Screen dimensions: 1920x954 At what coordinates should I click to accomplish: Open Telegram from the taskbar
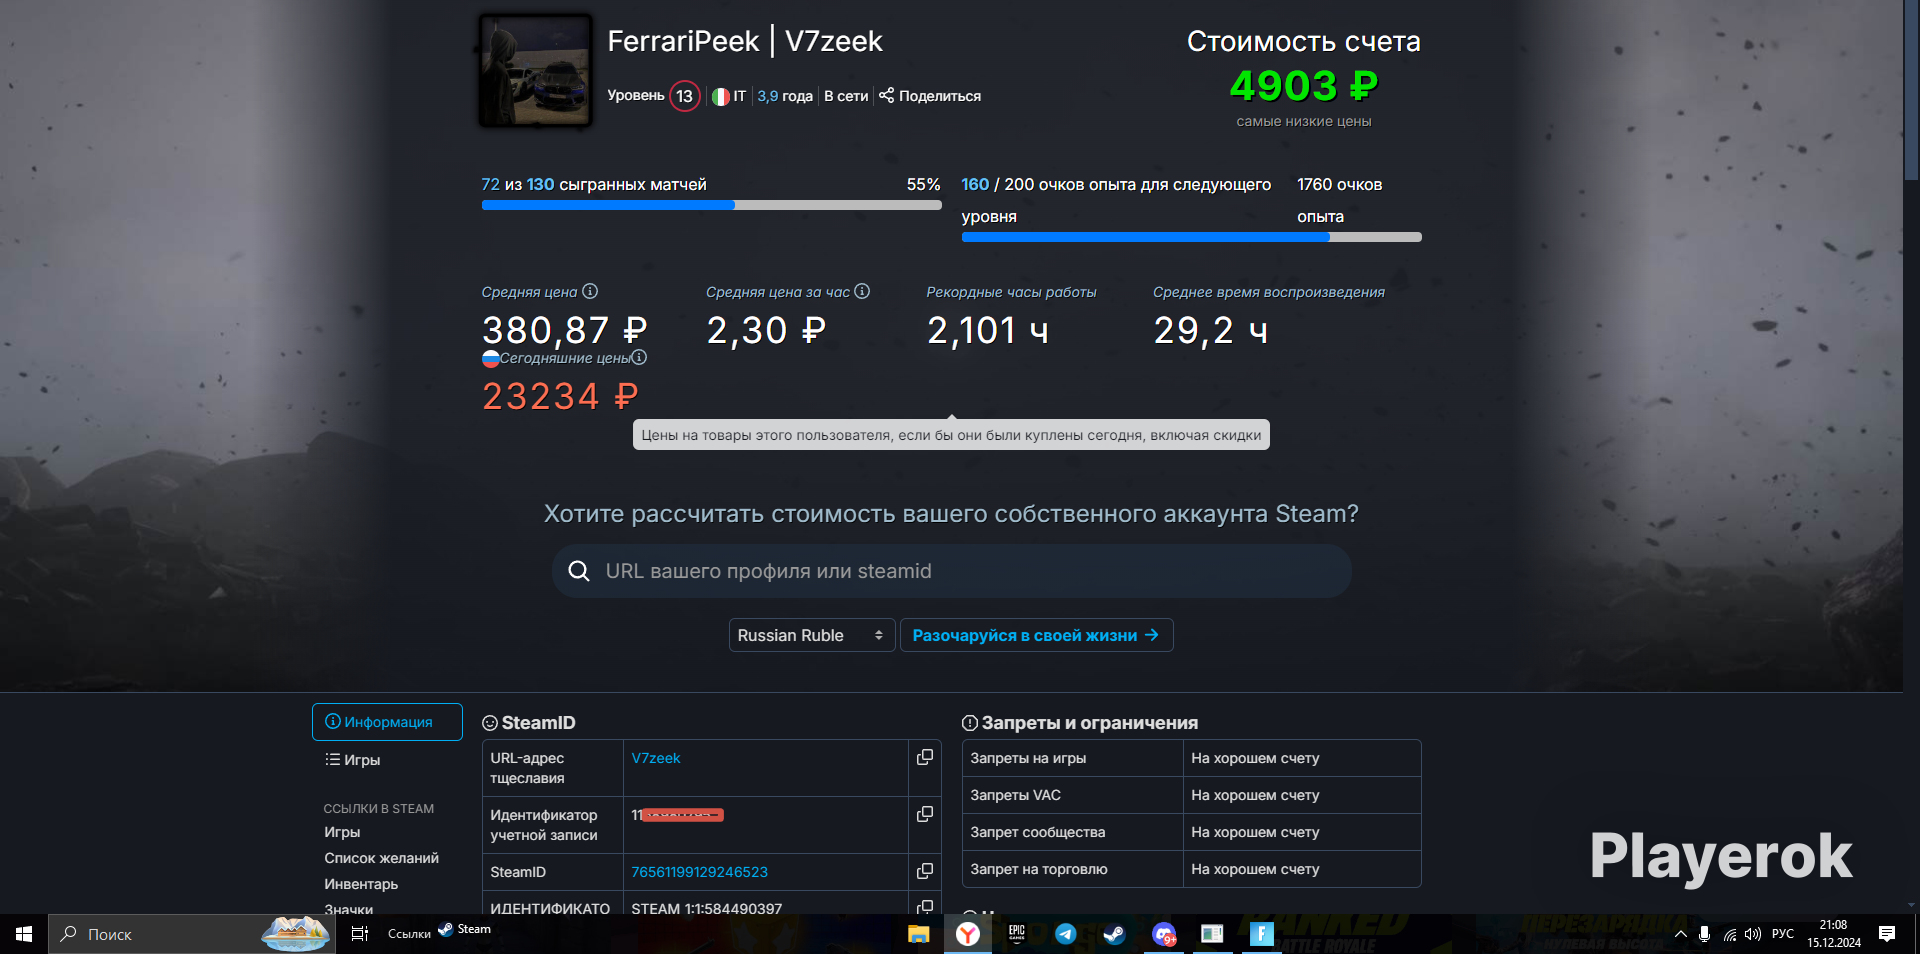click(1065, 934)
